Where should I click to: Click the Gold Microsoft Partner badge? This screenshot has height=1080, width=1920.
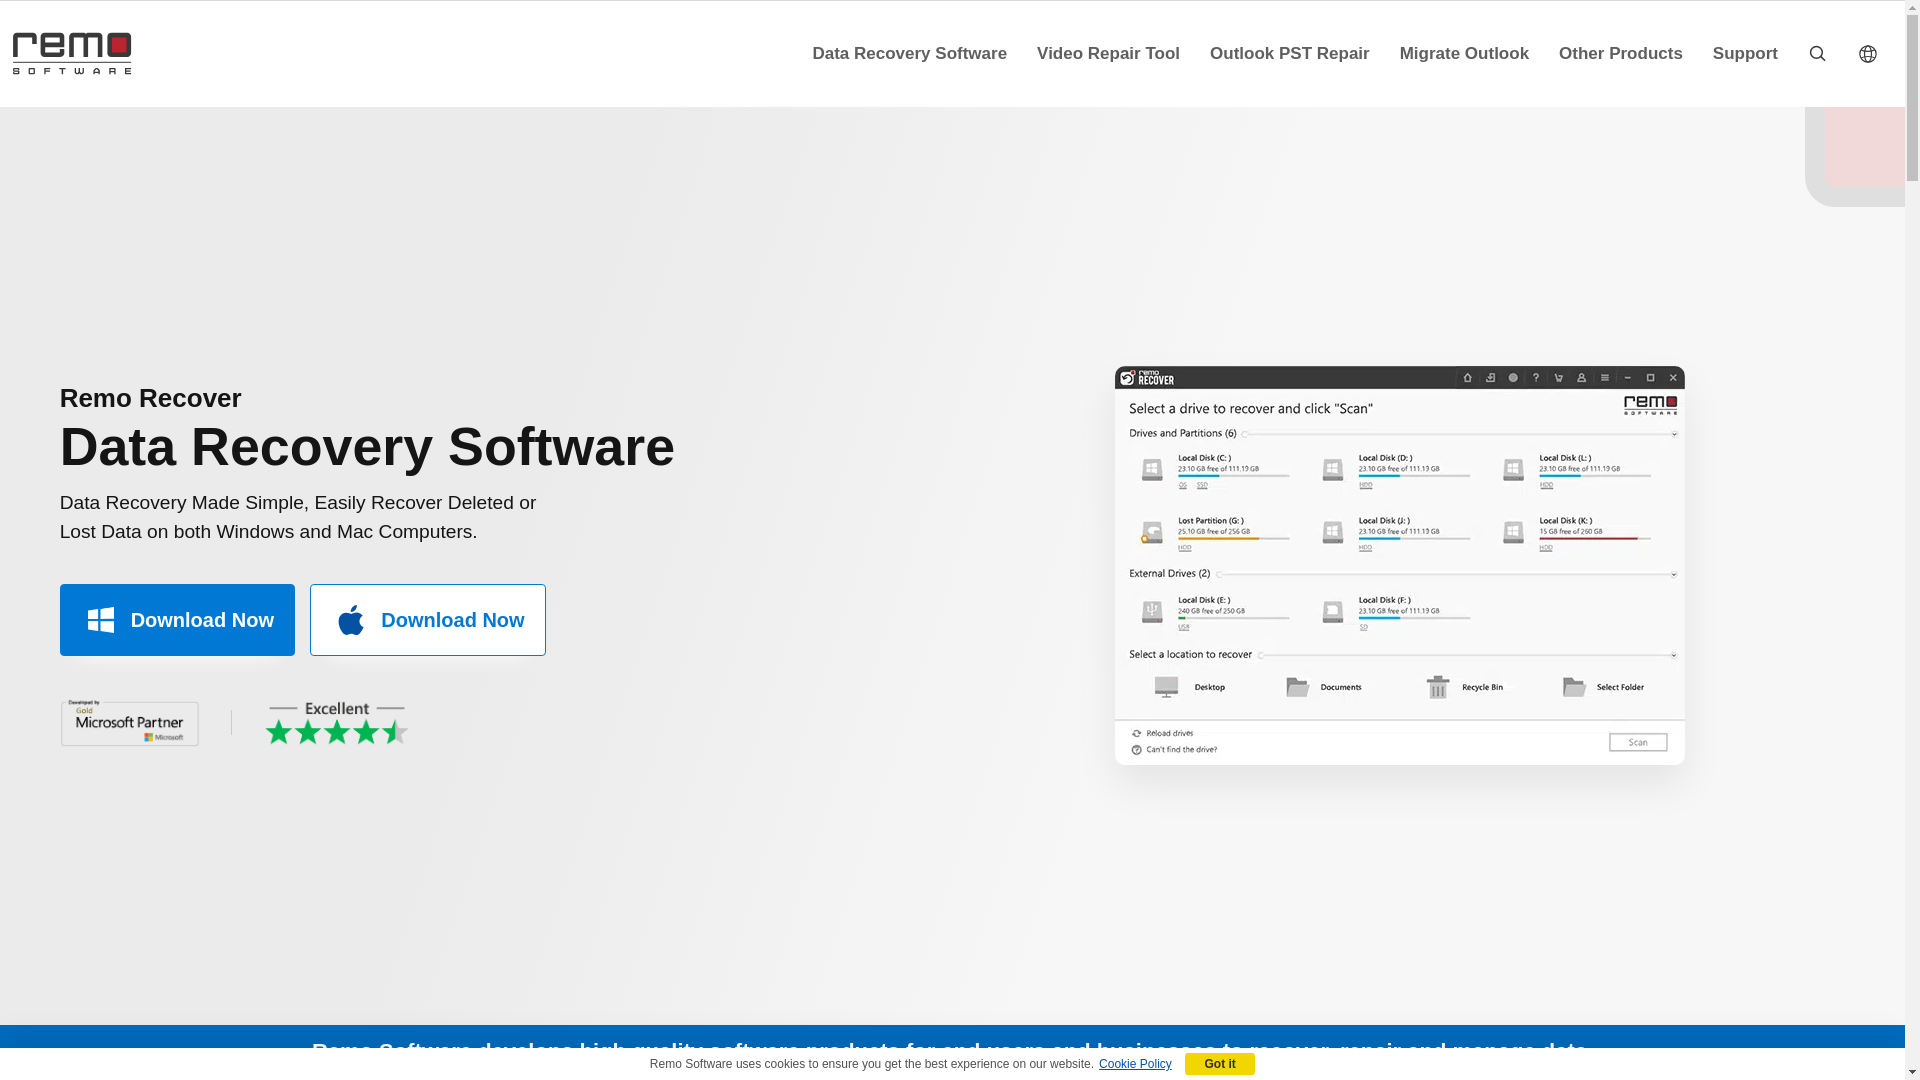tap(130, 723)
